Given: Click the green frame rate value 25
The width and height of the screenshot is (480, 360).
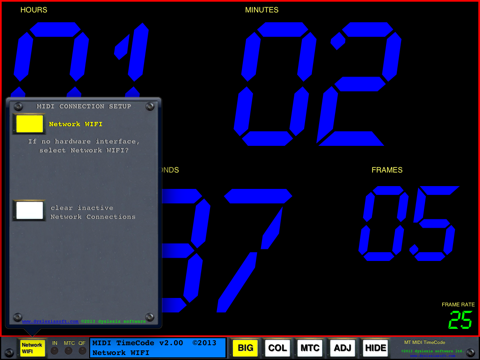Looking at the screenshot, I should click(x=460, y=320).
